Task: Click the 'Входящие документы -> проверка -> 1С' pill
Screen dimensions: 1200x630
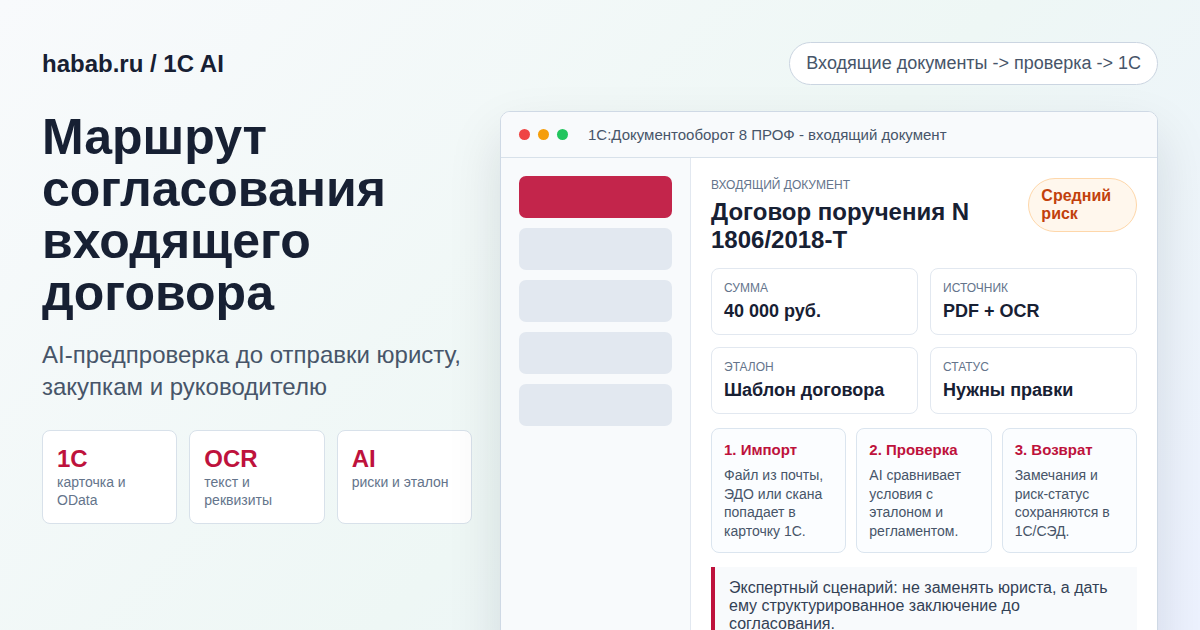Action: point(973,63)
